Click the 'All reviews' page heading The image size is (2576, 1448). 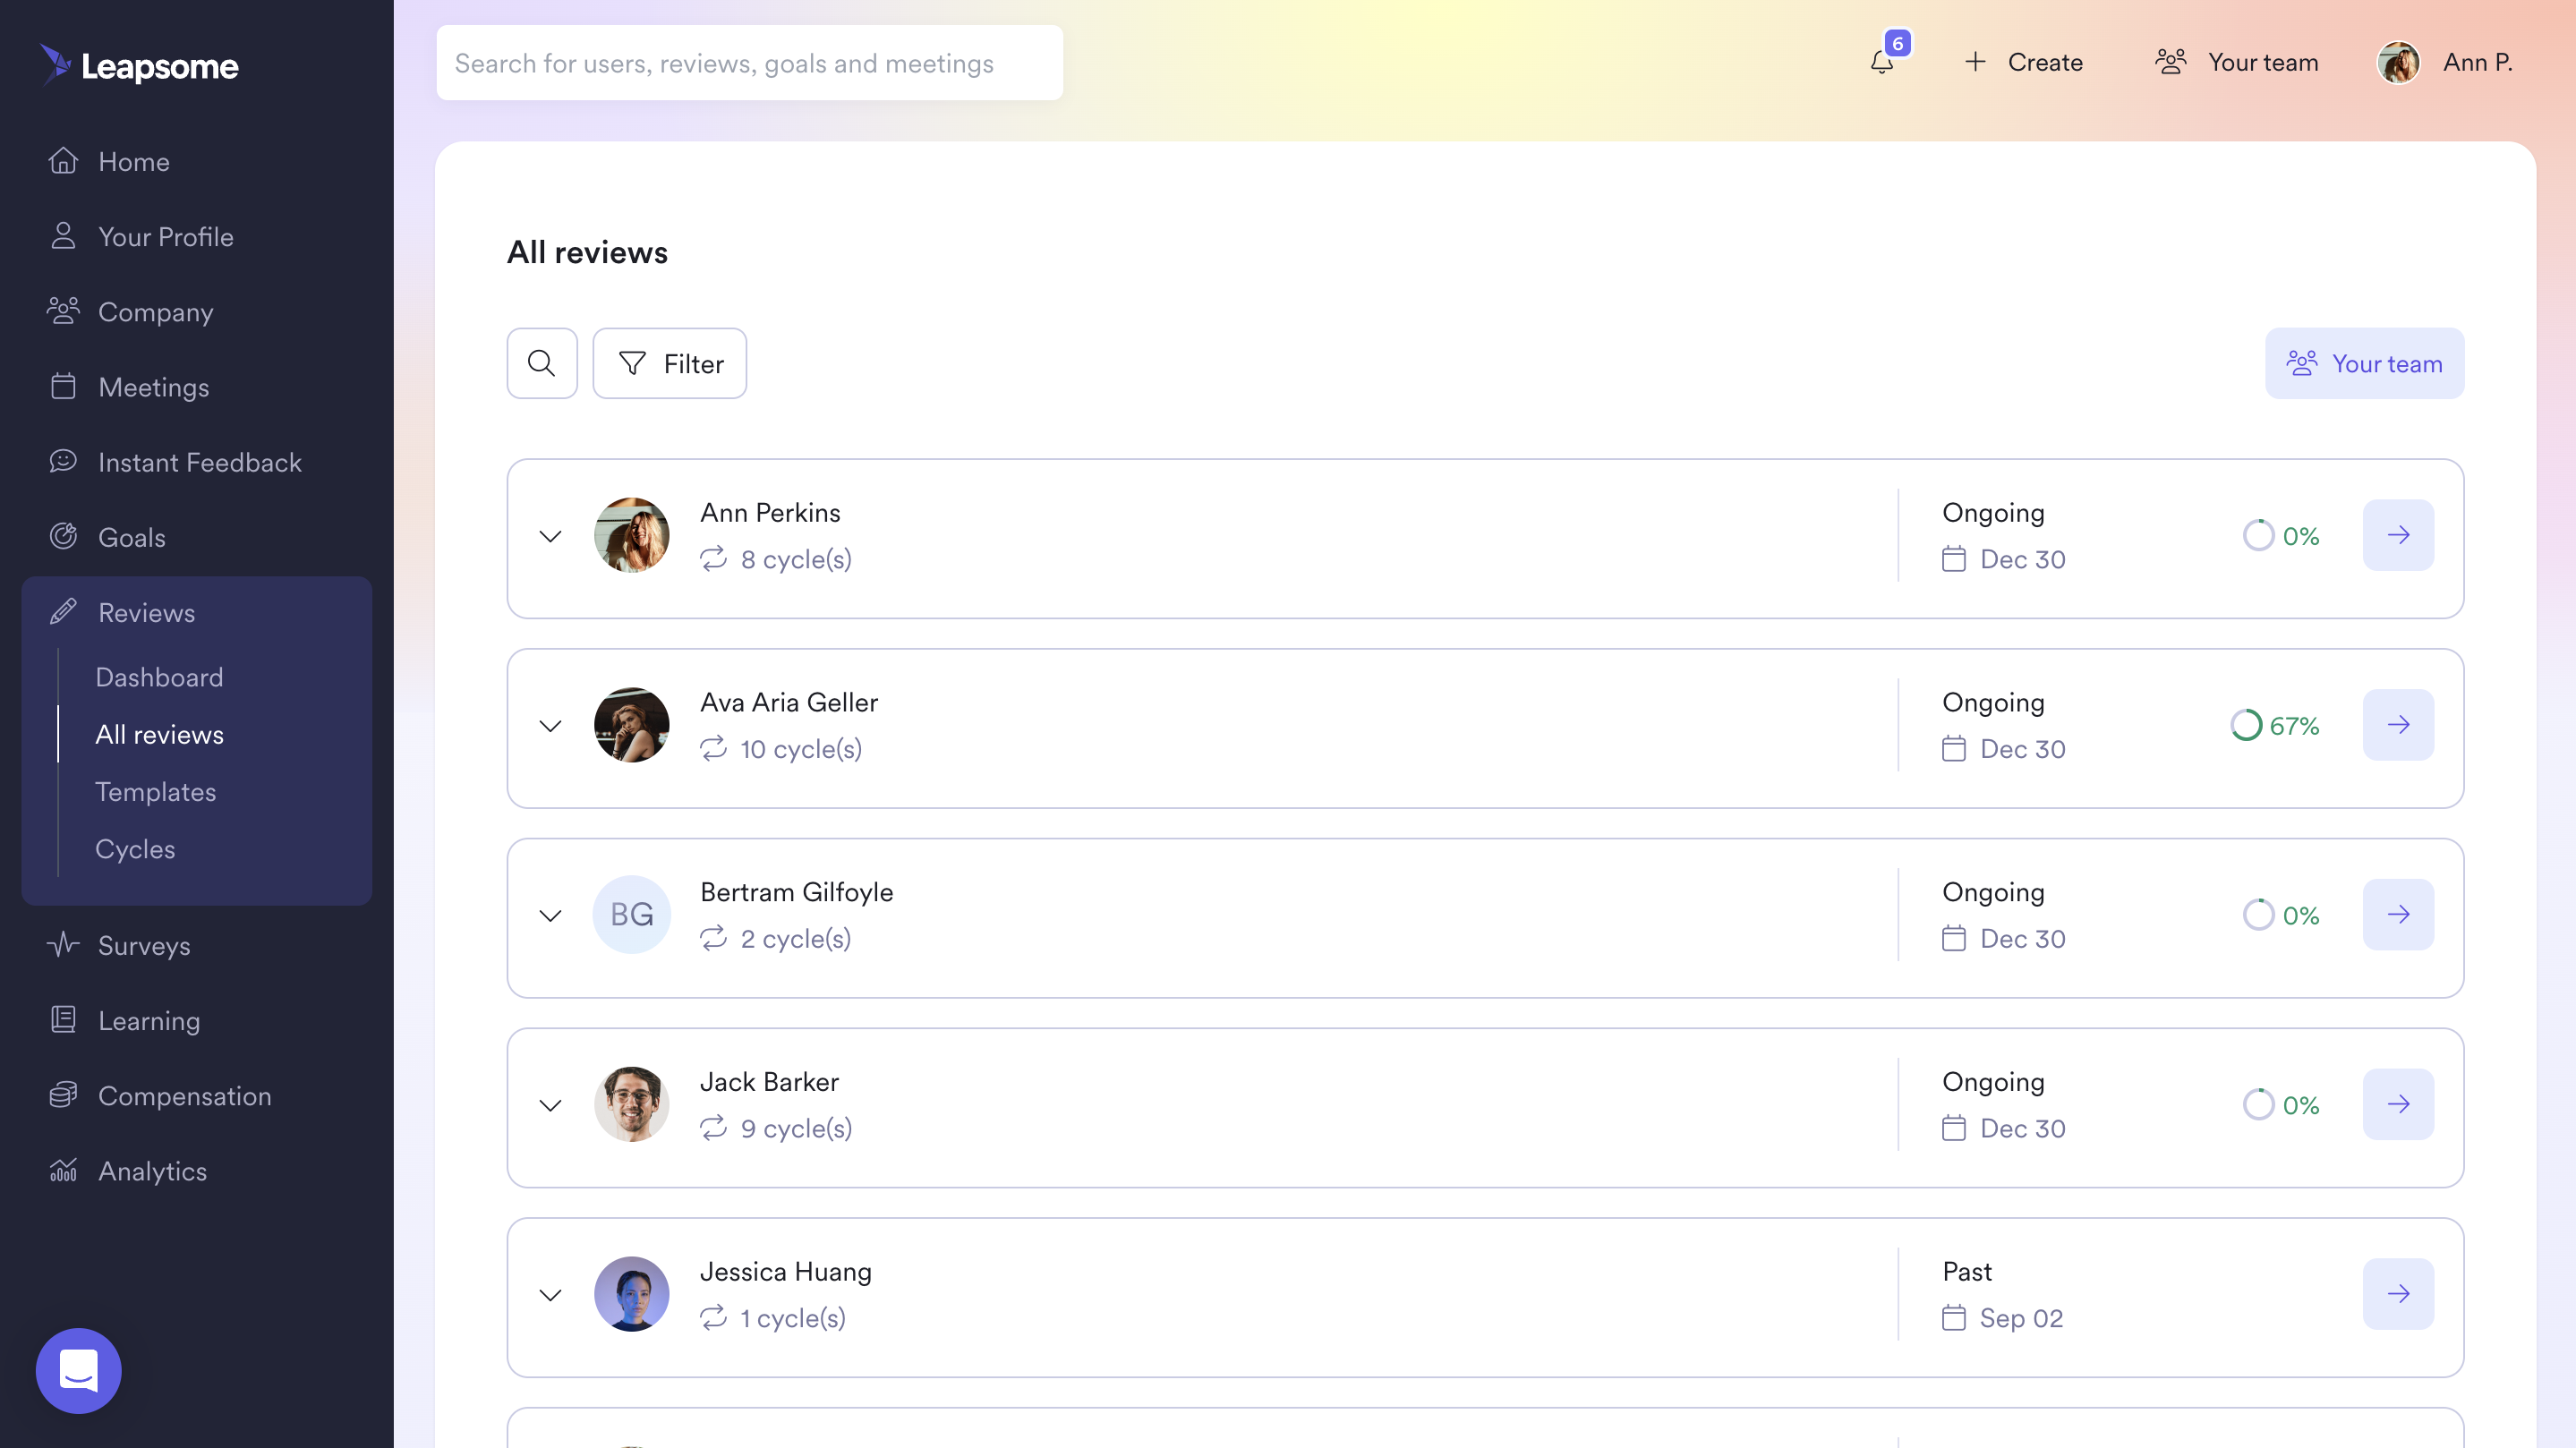[587, 252]
